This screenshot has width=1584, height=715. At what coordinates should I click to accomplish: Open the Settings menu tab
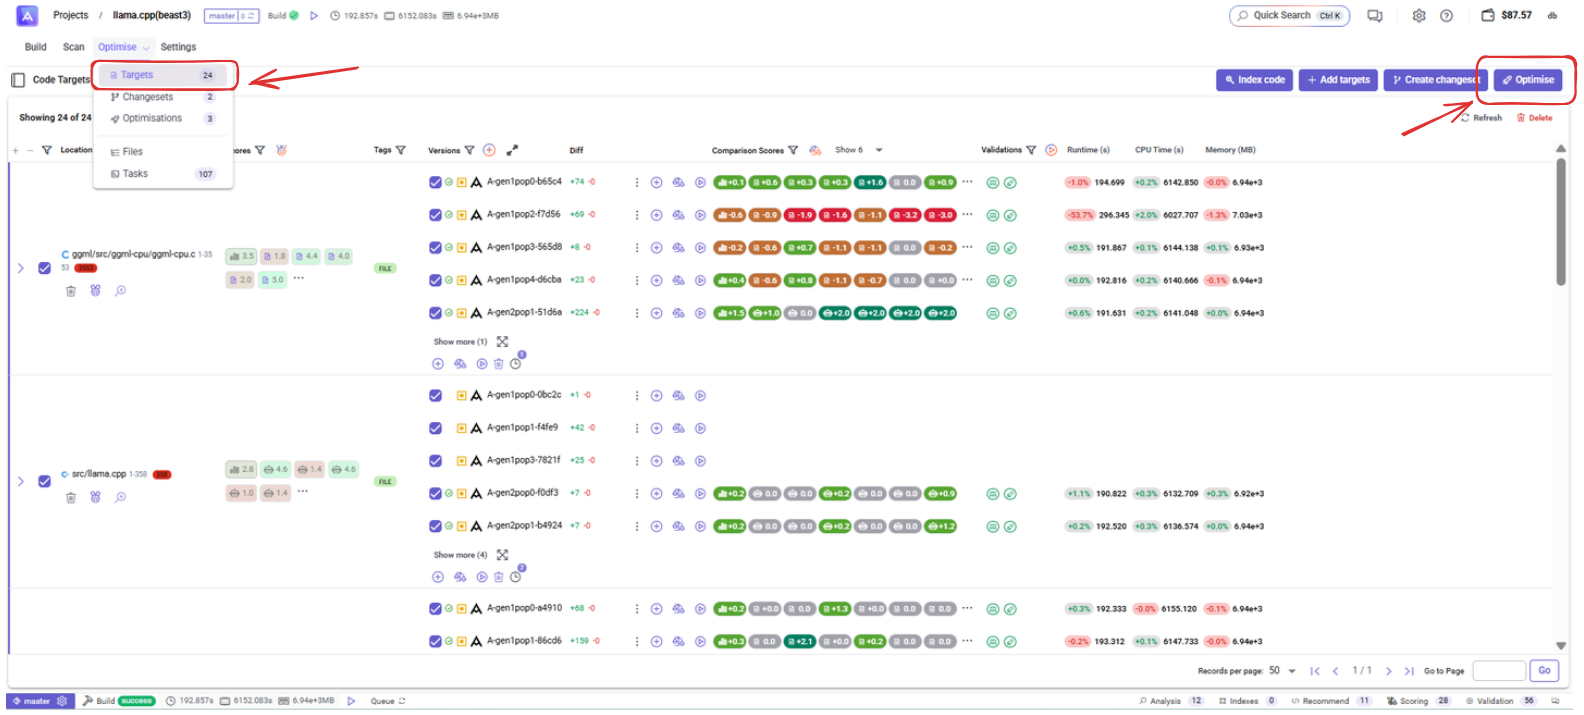[178, 47]
